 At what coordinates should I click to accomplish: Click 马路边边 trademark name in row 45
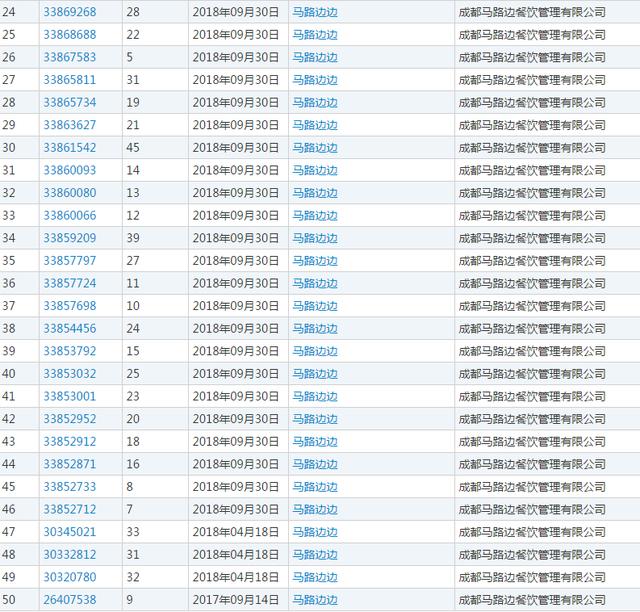pyautogui.click(x=315, y=487)
